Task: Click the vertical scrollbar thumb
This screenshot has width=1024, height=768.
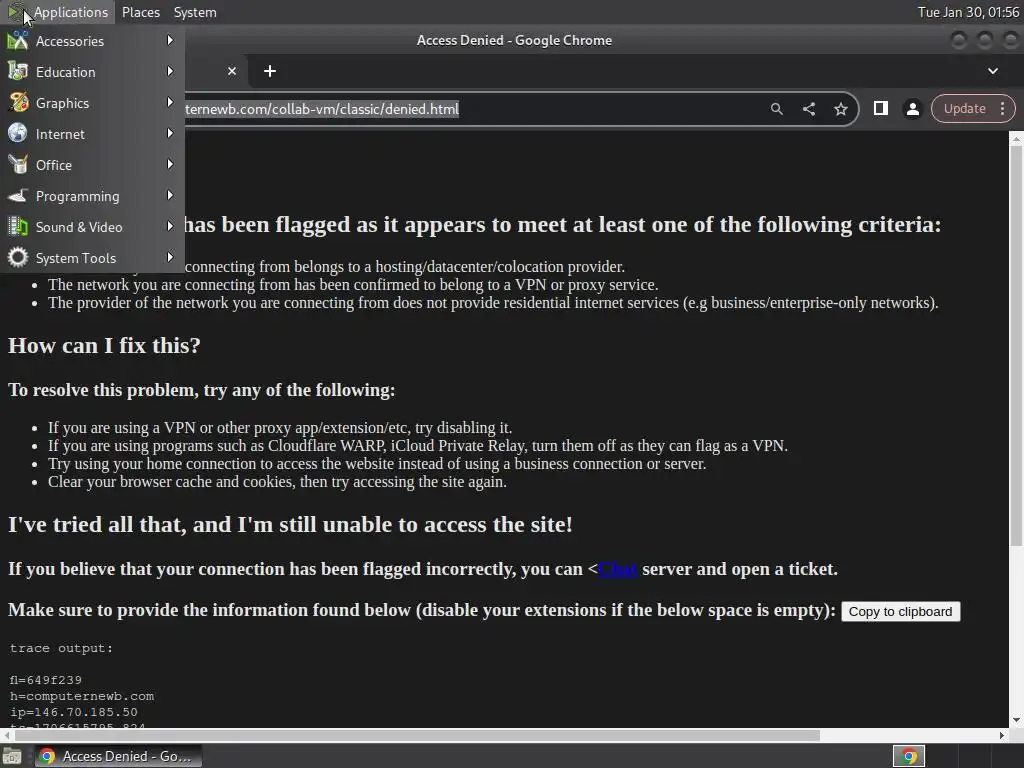Action: click(x=1016, y=346)
